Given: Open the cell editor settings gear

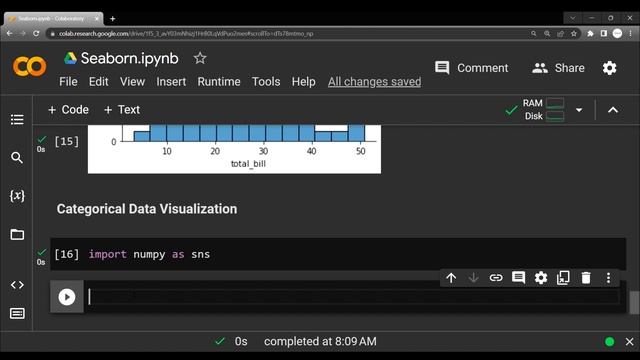Looking at the screenshot, I should point(541,278).
